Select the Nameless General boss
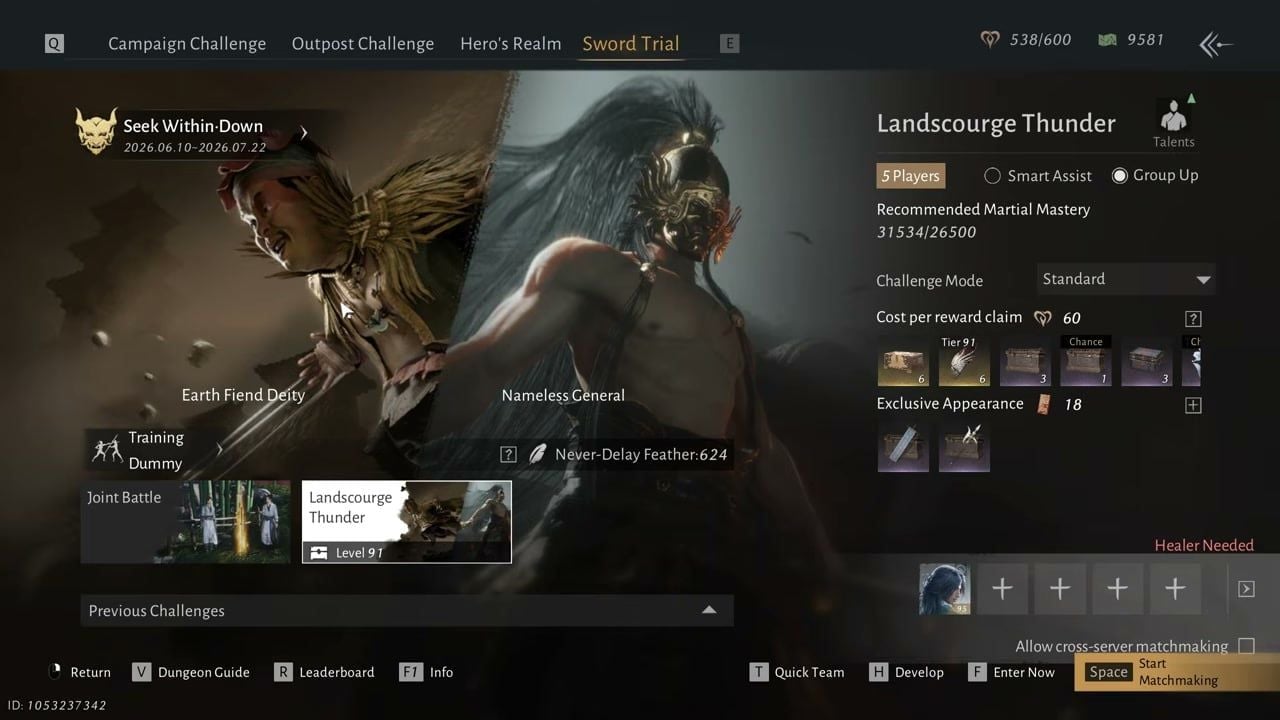The image size is (1280, 720). coord(563,395)
